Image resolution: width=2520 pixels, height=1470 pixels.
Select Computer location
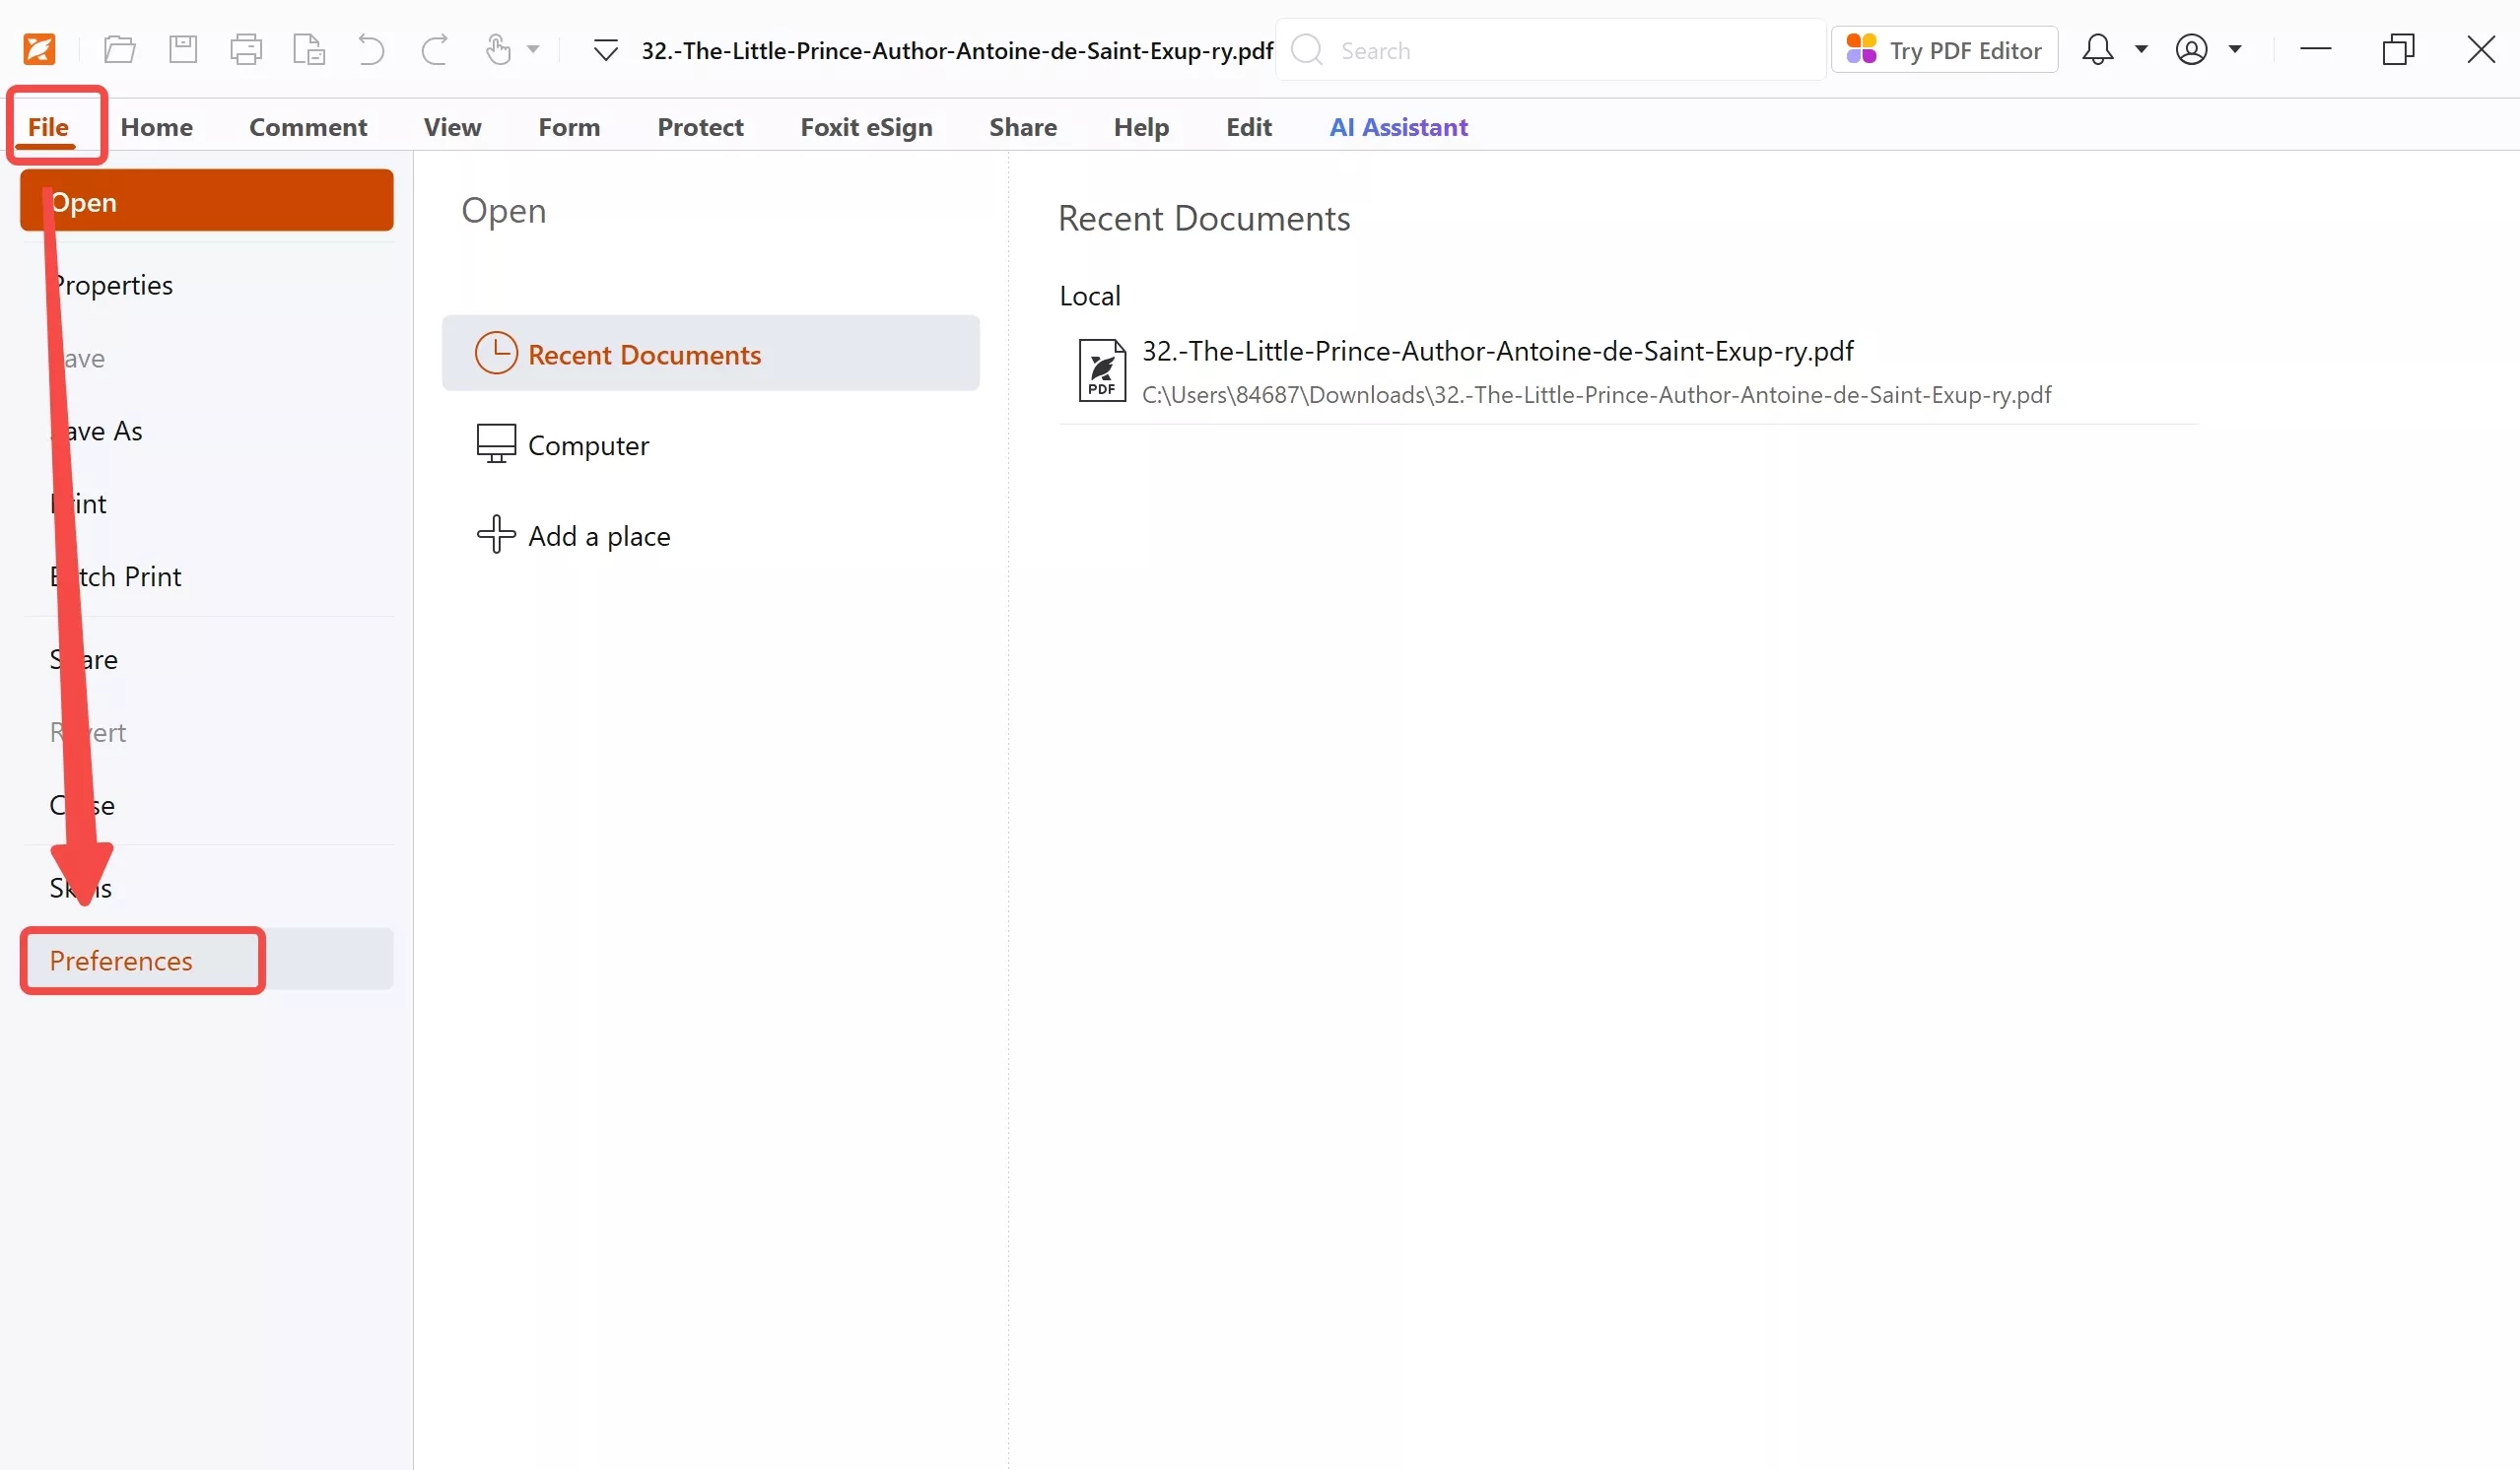click(711, 445)
